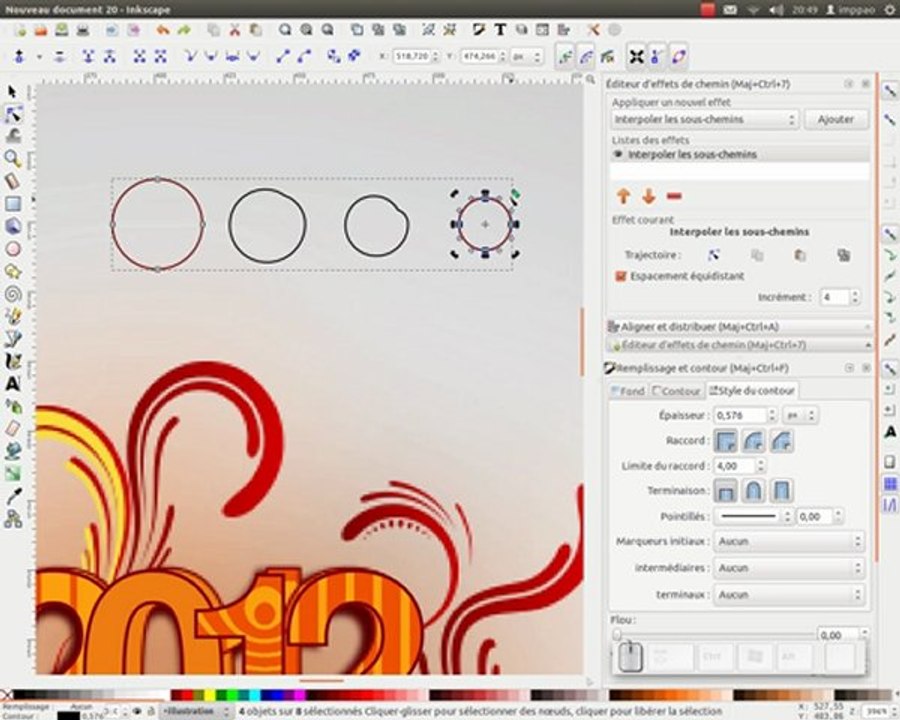Image resolution: width=900 pixels, height=720 pixels.
Task: Click the Save document icon
Action: pyautogui.click(x=61, y=30)
